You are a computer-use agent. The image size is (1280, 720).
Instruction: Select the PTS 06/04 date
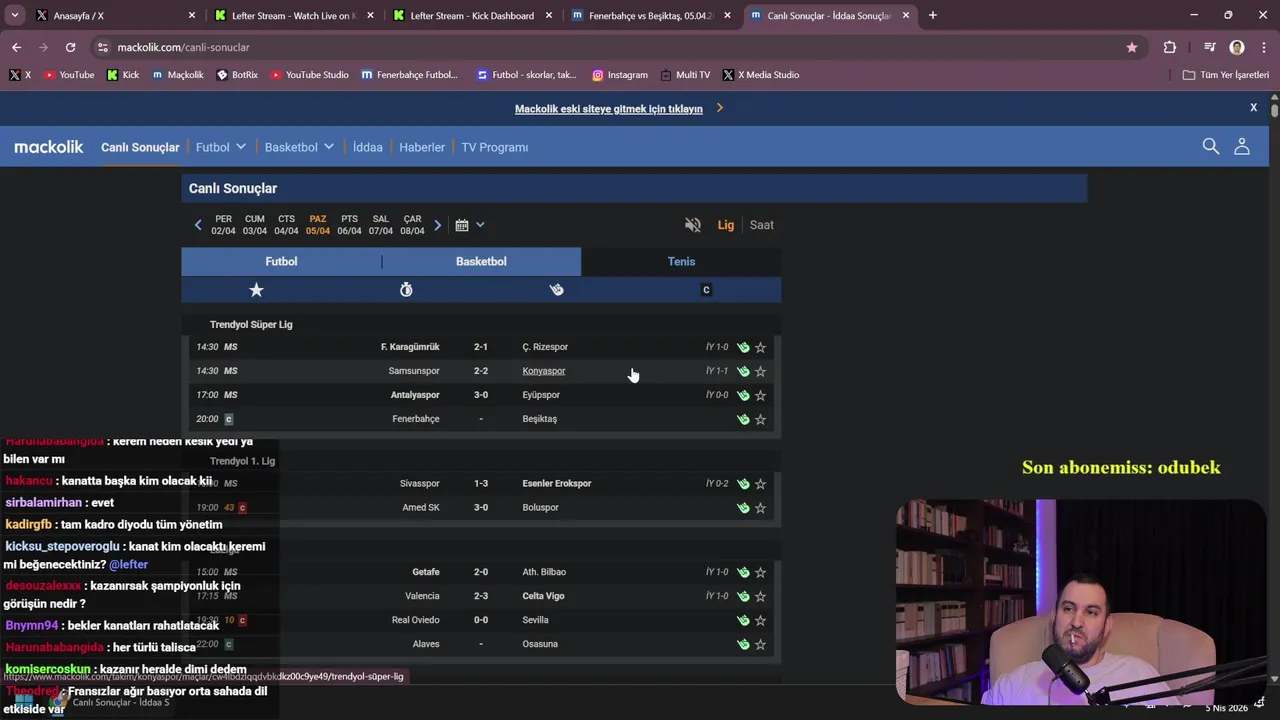(349, 225)
